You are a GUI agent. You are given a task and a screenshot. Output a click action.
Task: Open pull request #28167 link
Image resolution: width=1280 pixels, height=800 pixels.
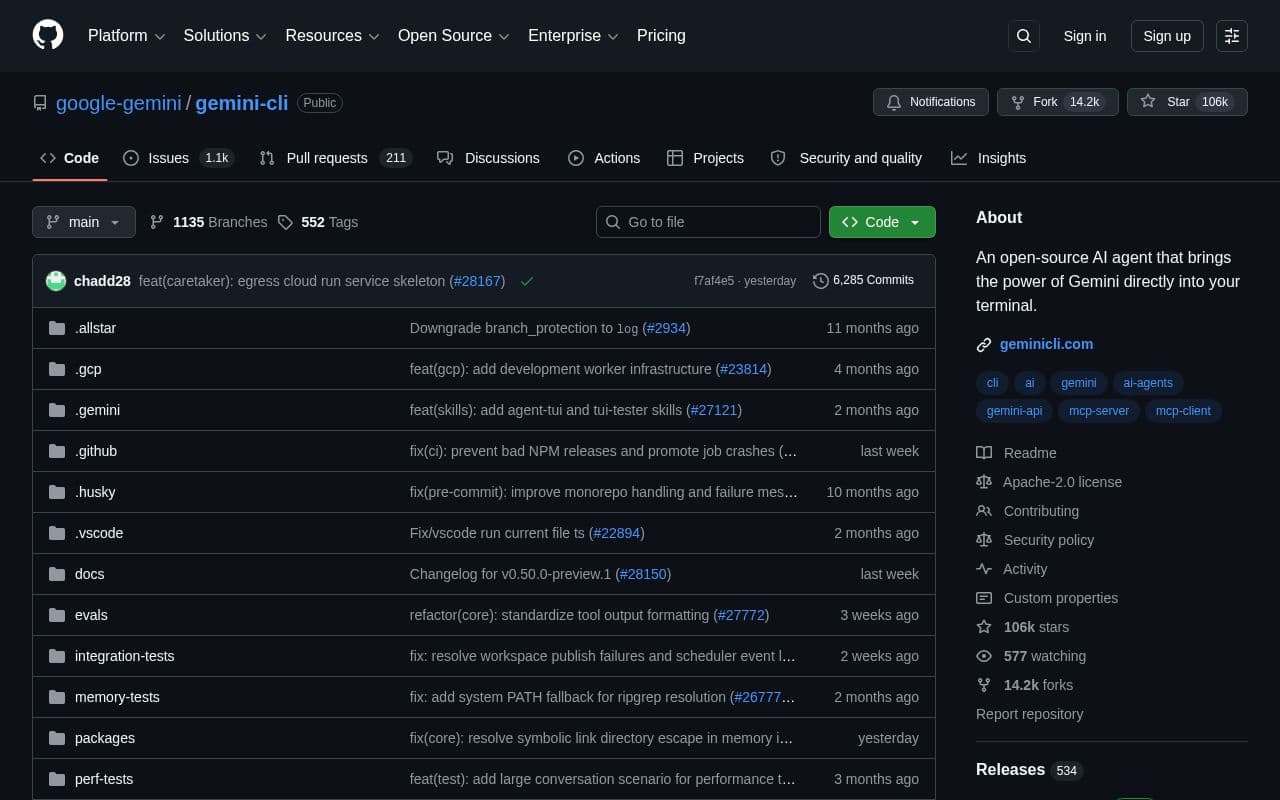[x=477, y=281]
